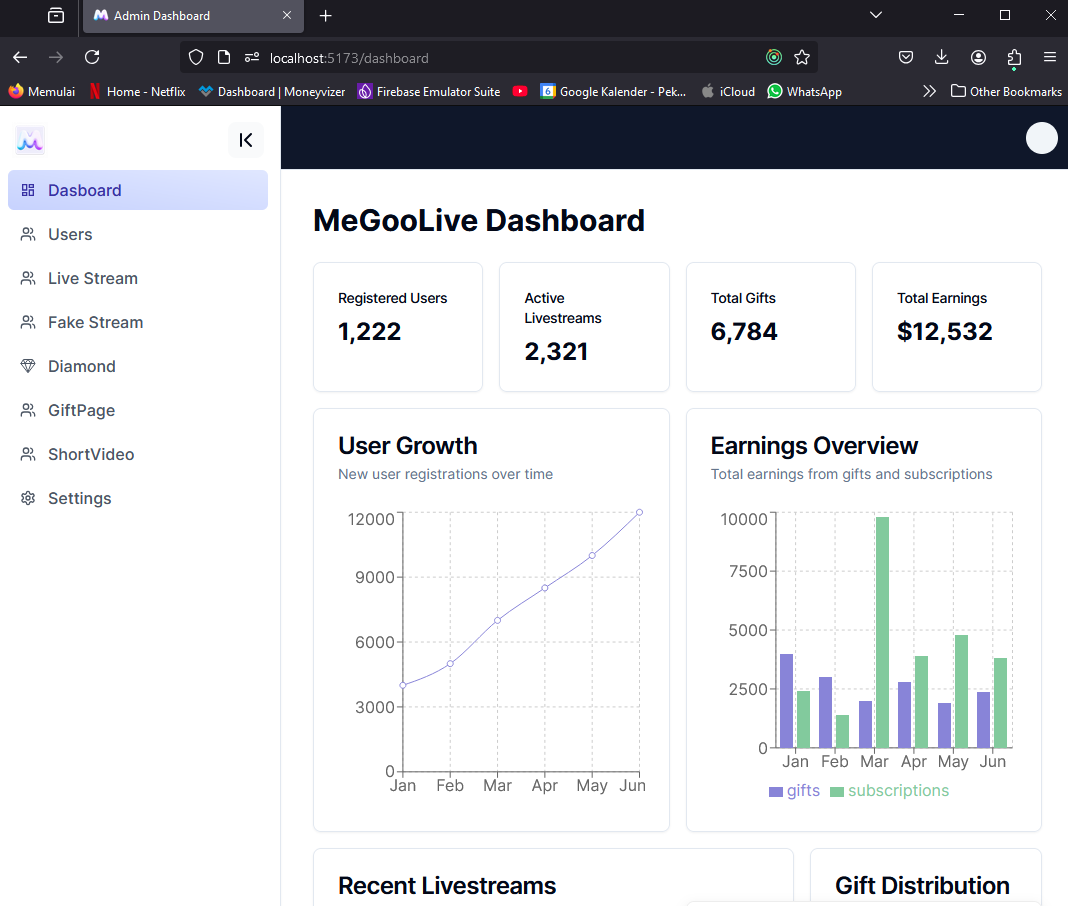Collapse the sidebar with the arrow control
Image resolution: width=1068 pixels, height=906 pixels.
click(x=246, y=140)
